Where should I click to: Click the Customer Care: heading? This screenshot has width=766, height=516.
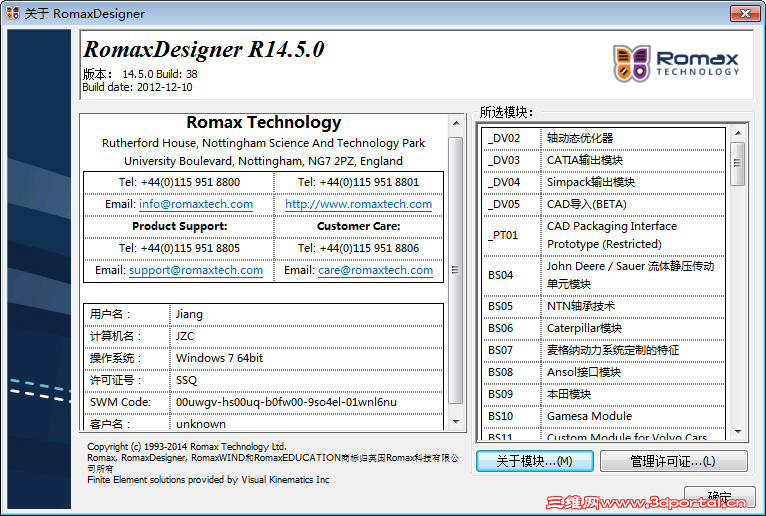tap(359, 226)
